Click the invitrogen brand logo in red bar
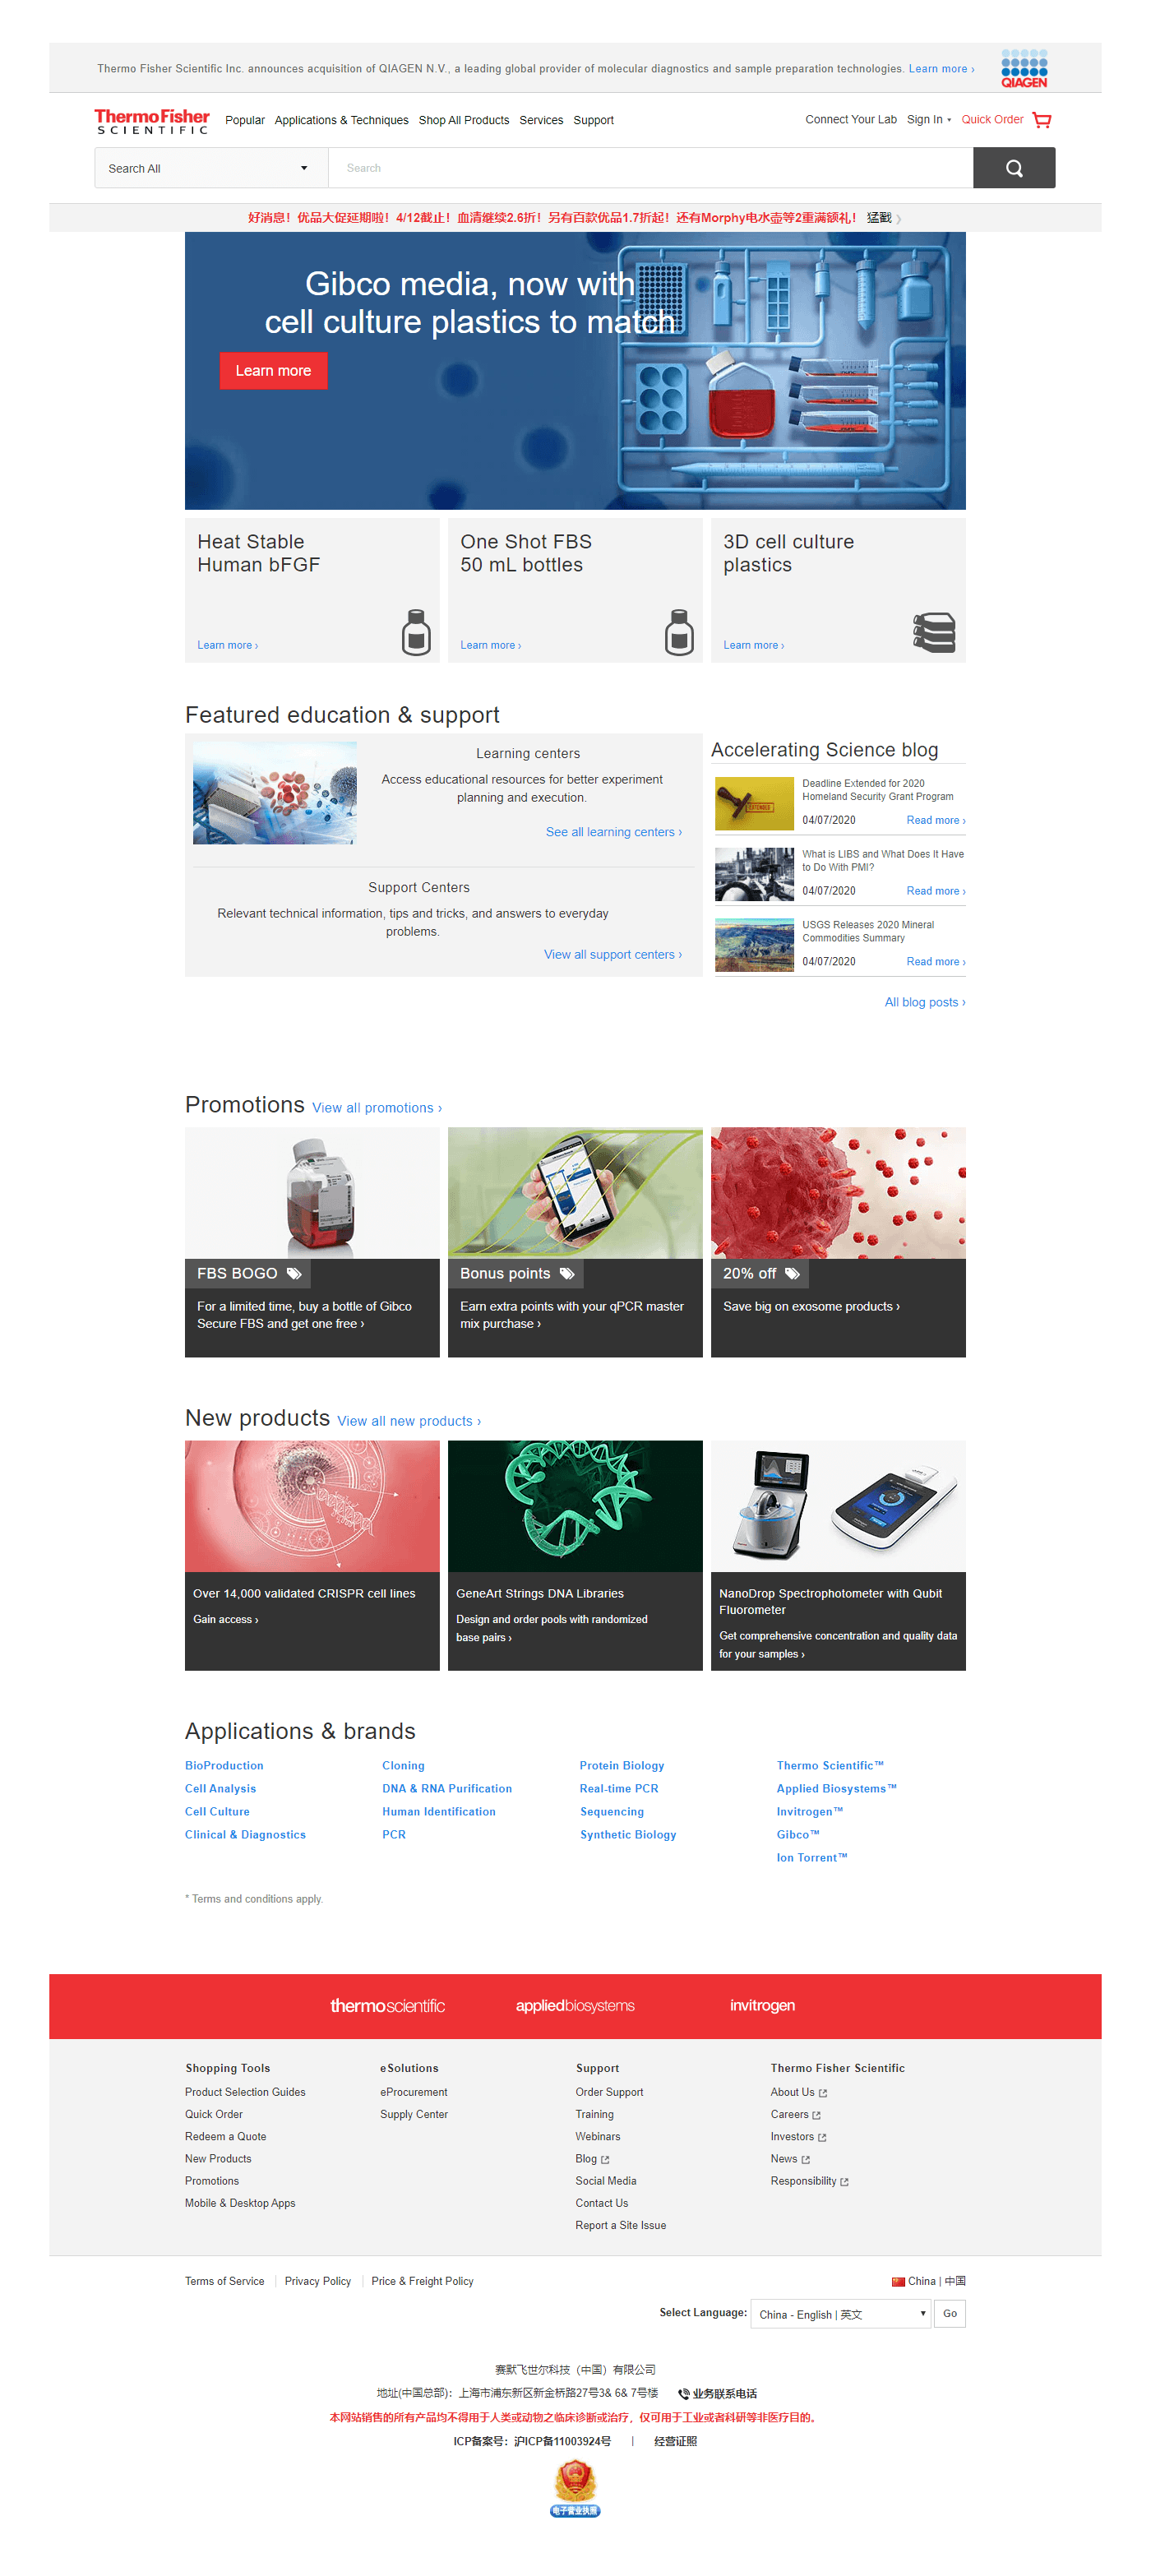This screenshot has width=1151, height=2576. (x=762, y=2005)
